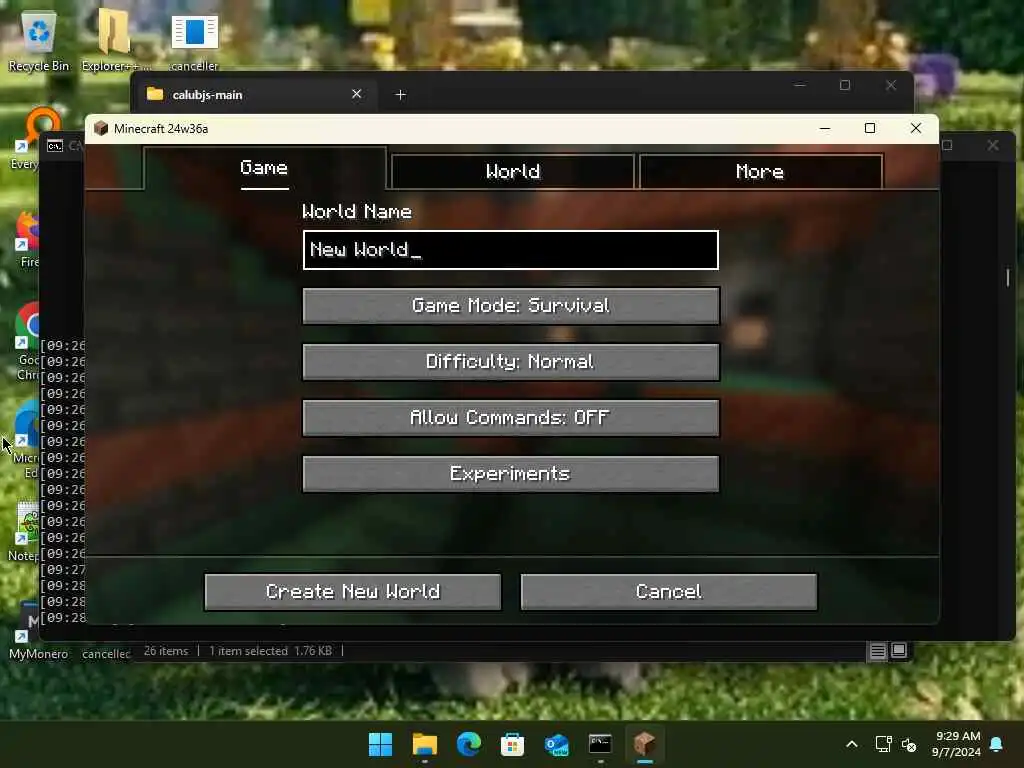Open the Experiments menu

coord(511,473)
